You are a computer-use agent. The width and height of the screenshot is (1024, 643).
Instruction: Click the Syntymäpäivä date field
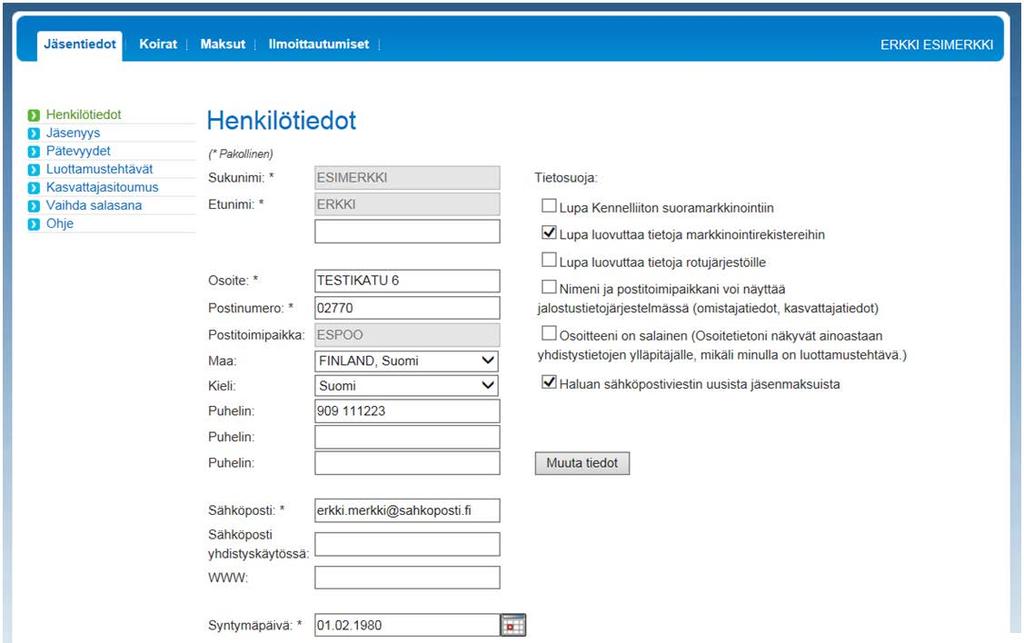[408, 625]
